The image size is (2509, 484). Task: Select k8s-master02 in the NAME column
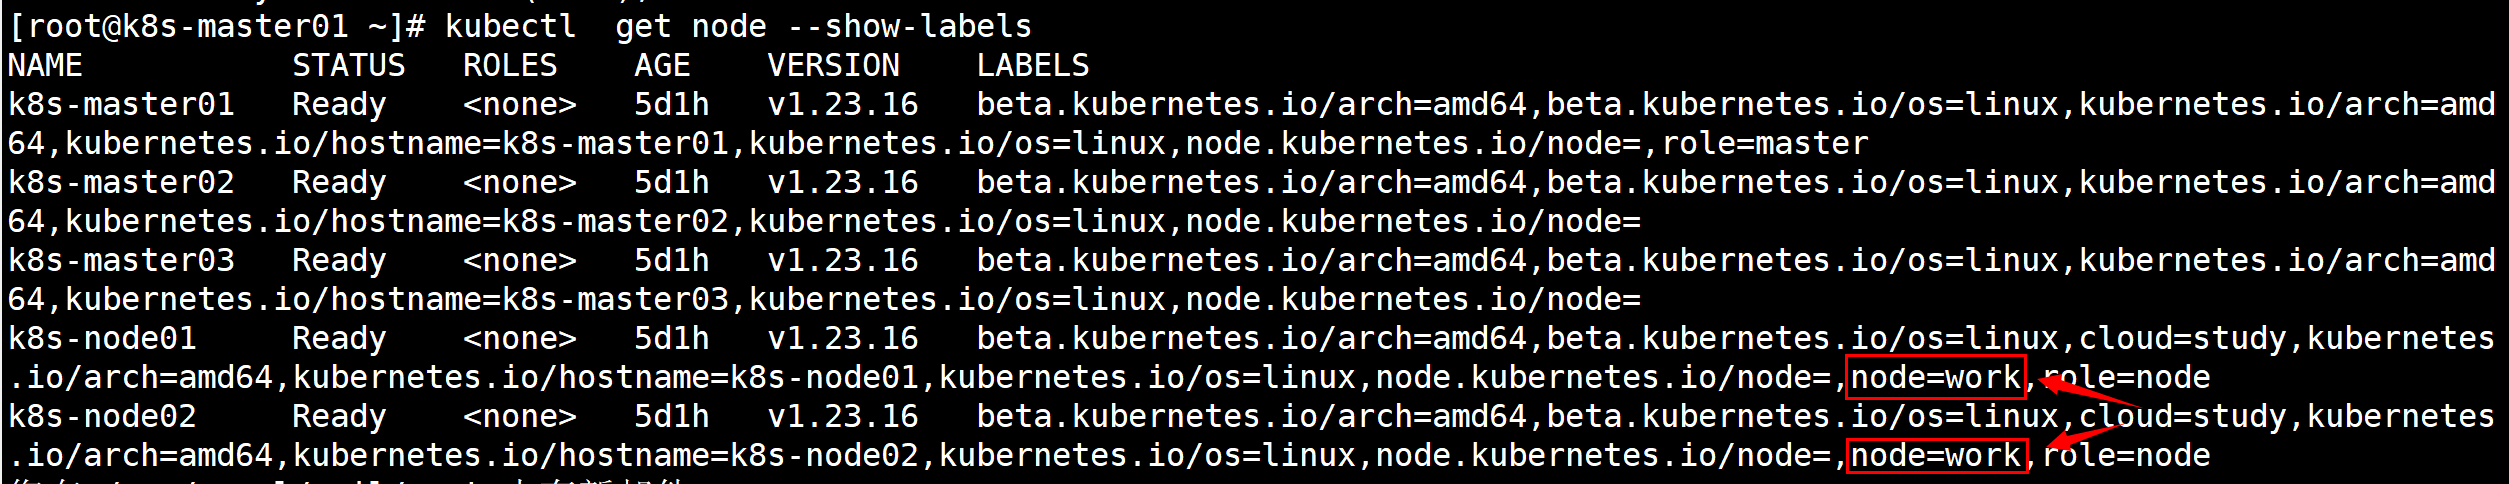click(x=121, y=182)
